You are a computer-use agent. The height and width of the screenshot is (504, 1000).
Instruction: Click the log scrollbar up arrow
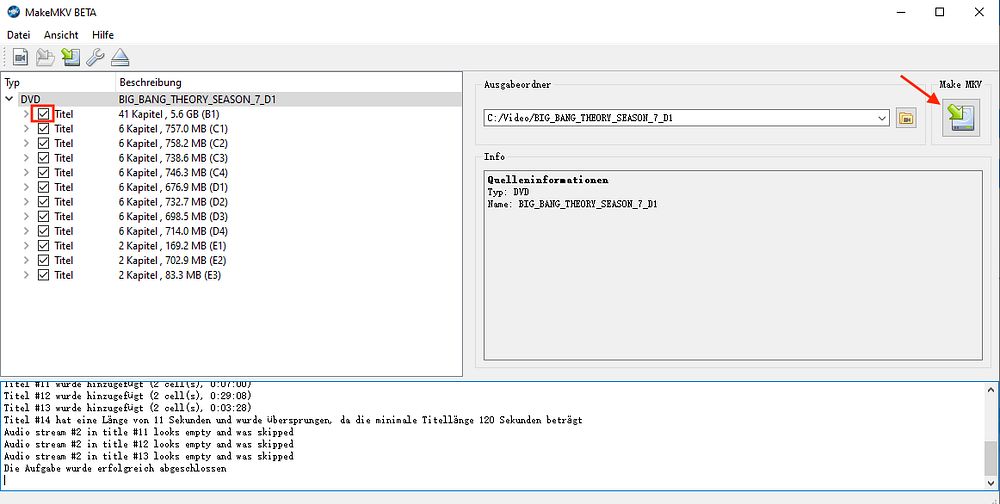point(991,389)
